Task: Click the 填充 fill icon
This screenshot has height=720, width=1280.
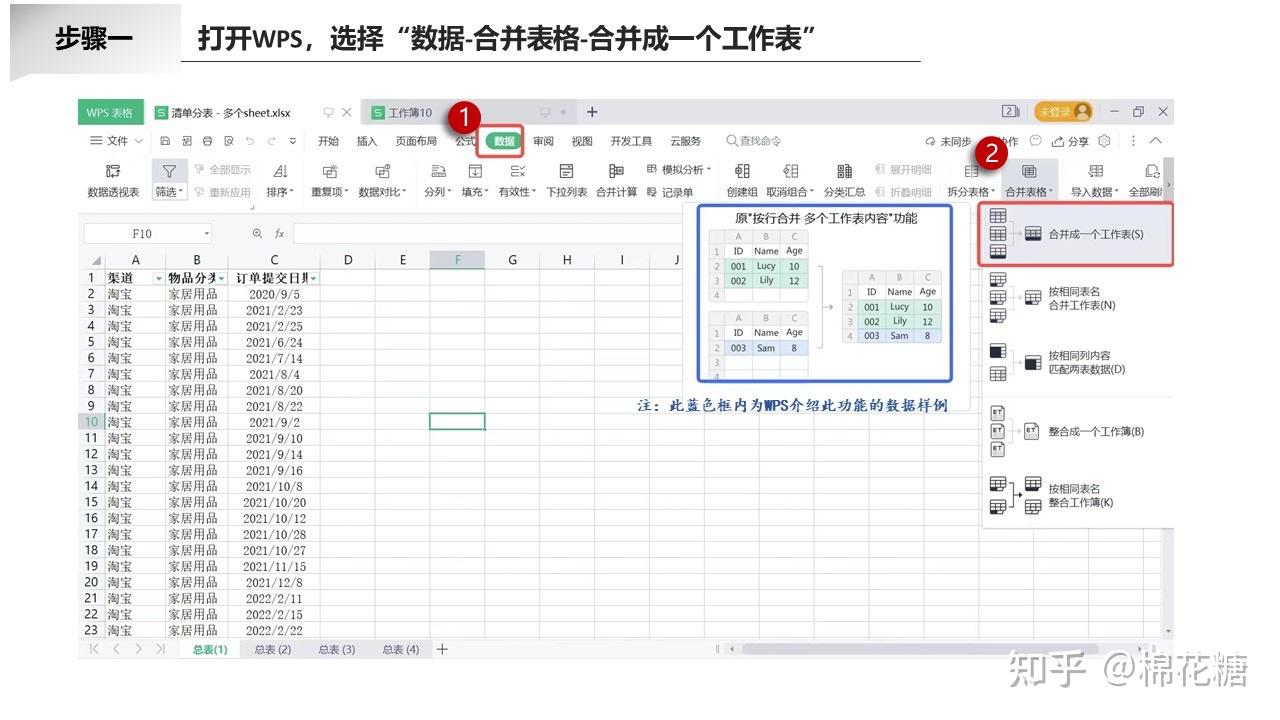Action: pos(476,171)
